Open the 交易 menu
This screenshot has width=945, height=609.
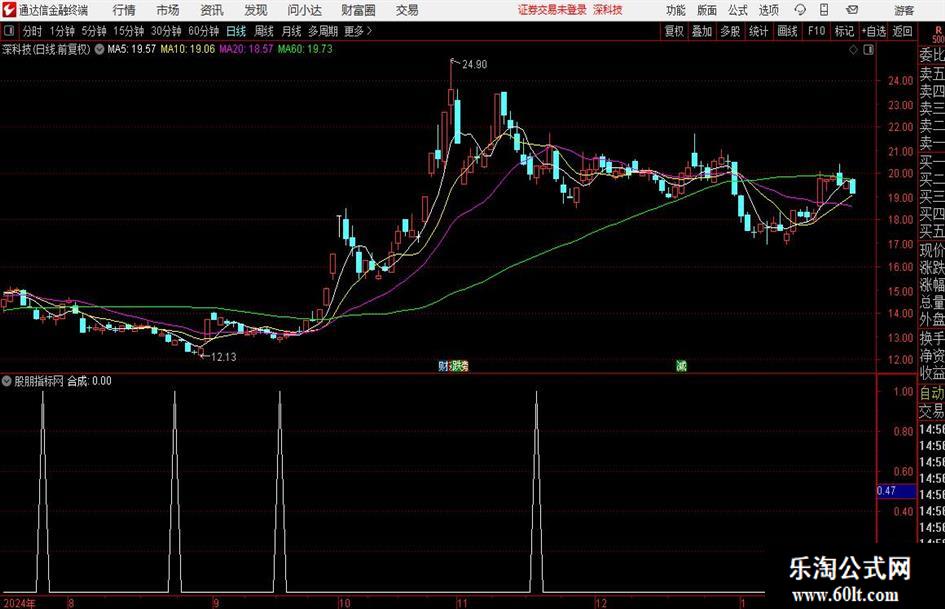(x=407, y=10)
